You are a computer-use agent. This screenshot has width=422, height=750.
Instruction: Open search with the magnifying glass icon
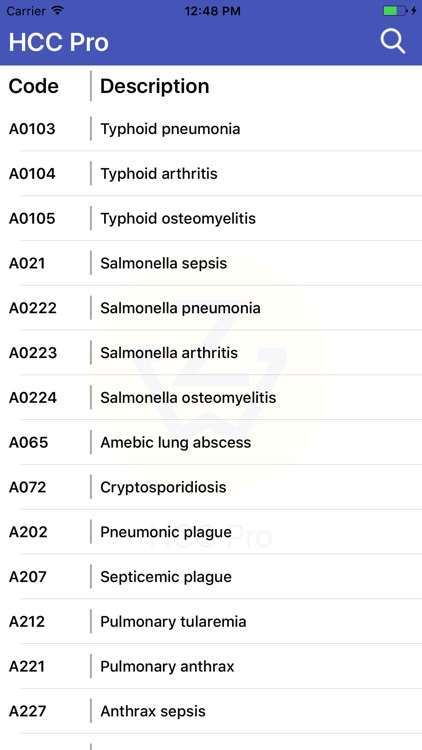[393, 42]
